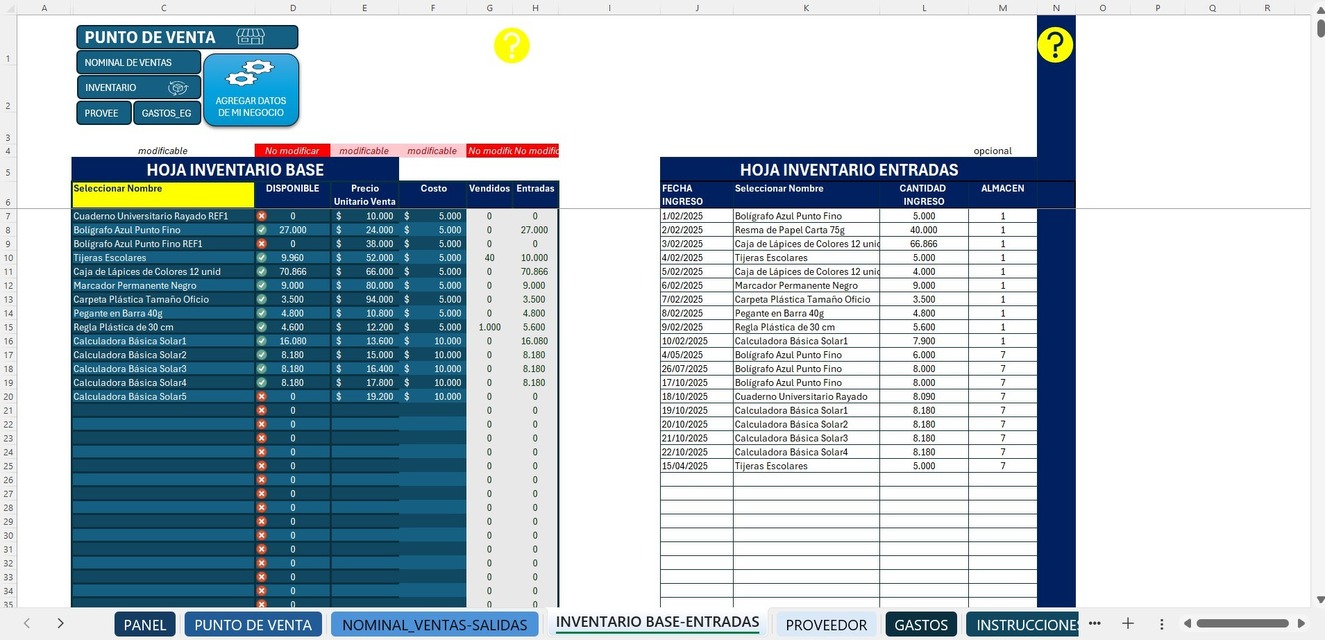Click the PROVEE button
This screenshot has width=1325, height=640.
pos(104,113)
